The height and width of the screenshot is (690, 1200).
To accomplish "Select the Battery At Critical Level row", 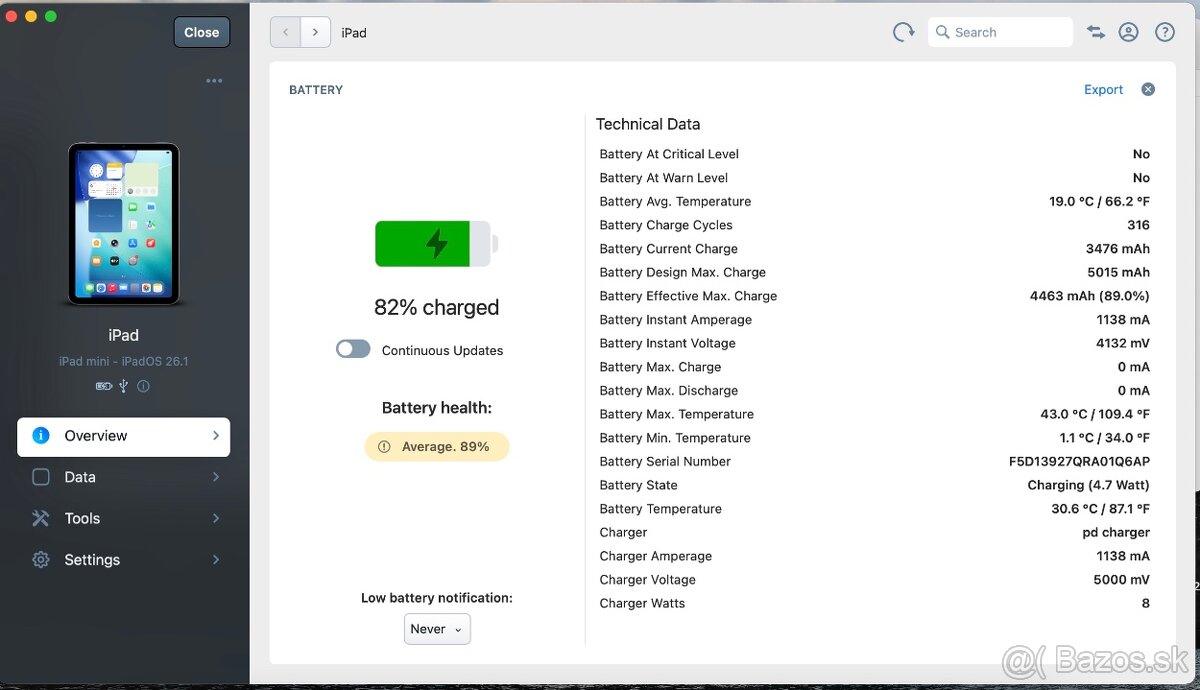I will pyautogui.click(x=874, y=154).
